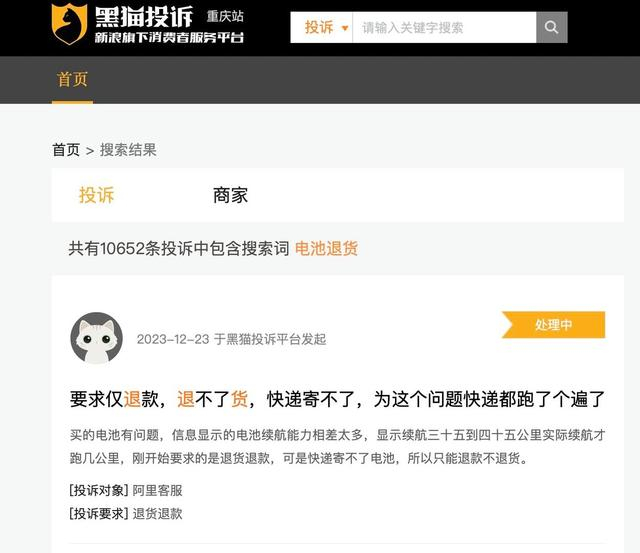Image resolution: width=640 pixels, height=553 pixels.
Task: Click the 黑猫投诉 site title logo text
Action: pyautogui.click(x=144, y=17)
